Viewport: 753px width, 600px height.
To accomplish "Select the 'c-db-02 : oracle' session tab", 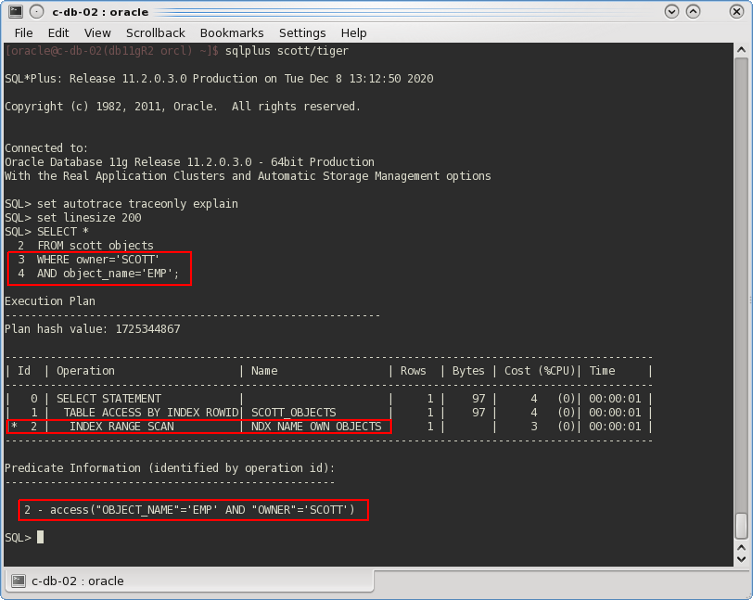I will click(x=190, y=581).
